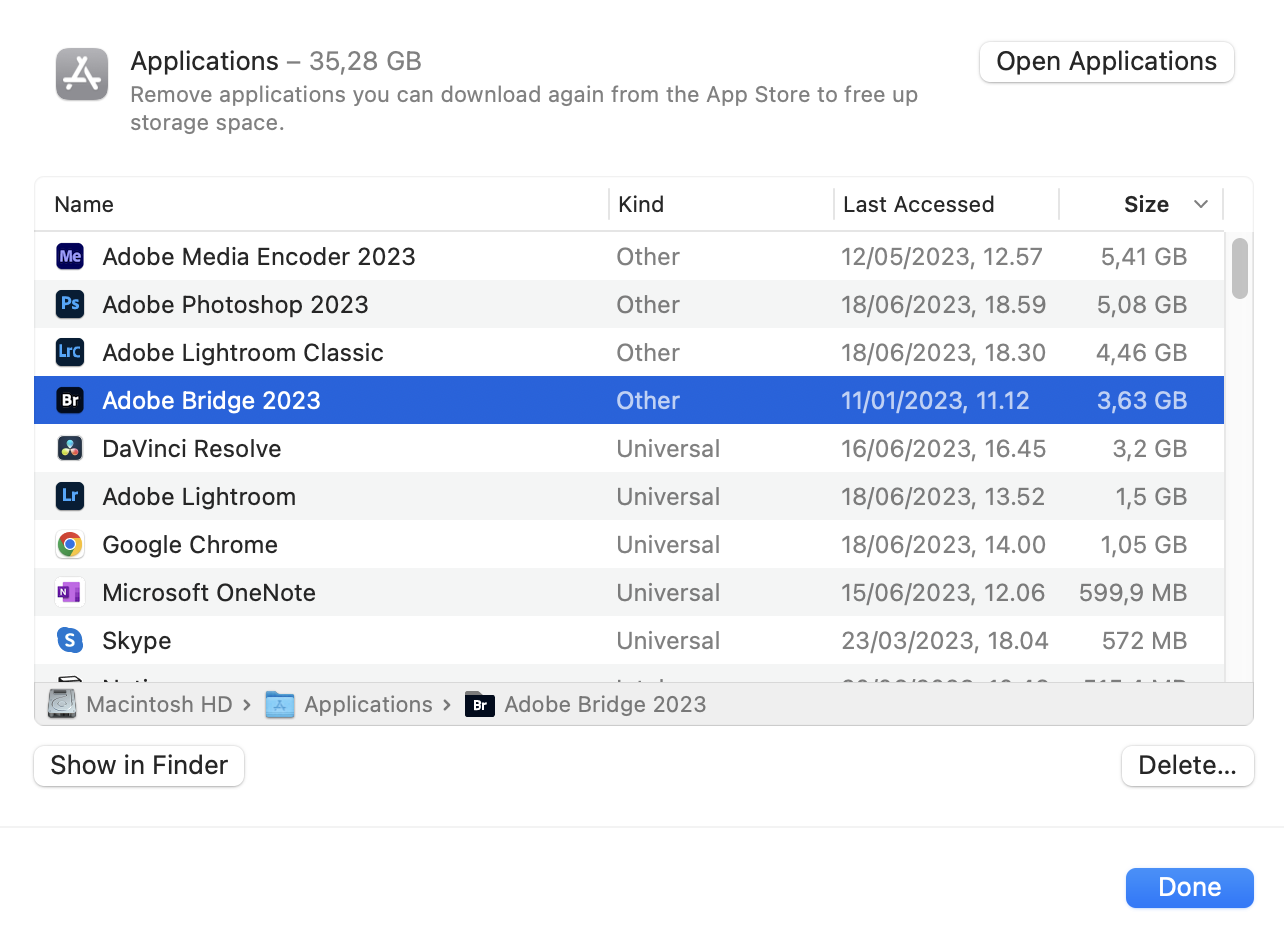Click the Google Chrome app icon

point(70,545)
